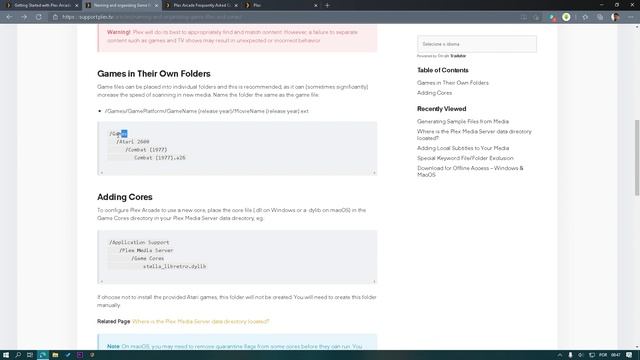Click the Adding Cores heading

pos(124,197)
